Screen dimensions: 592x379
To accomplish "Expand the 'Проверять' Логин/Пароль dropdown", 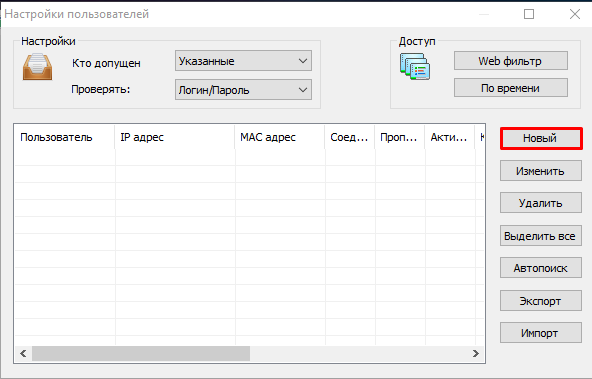I will 243,90.
